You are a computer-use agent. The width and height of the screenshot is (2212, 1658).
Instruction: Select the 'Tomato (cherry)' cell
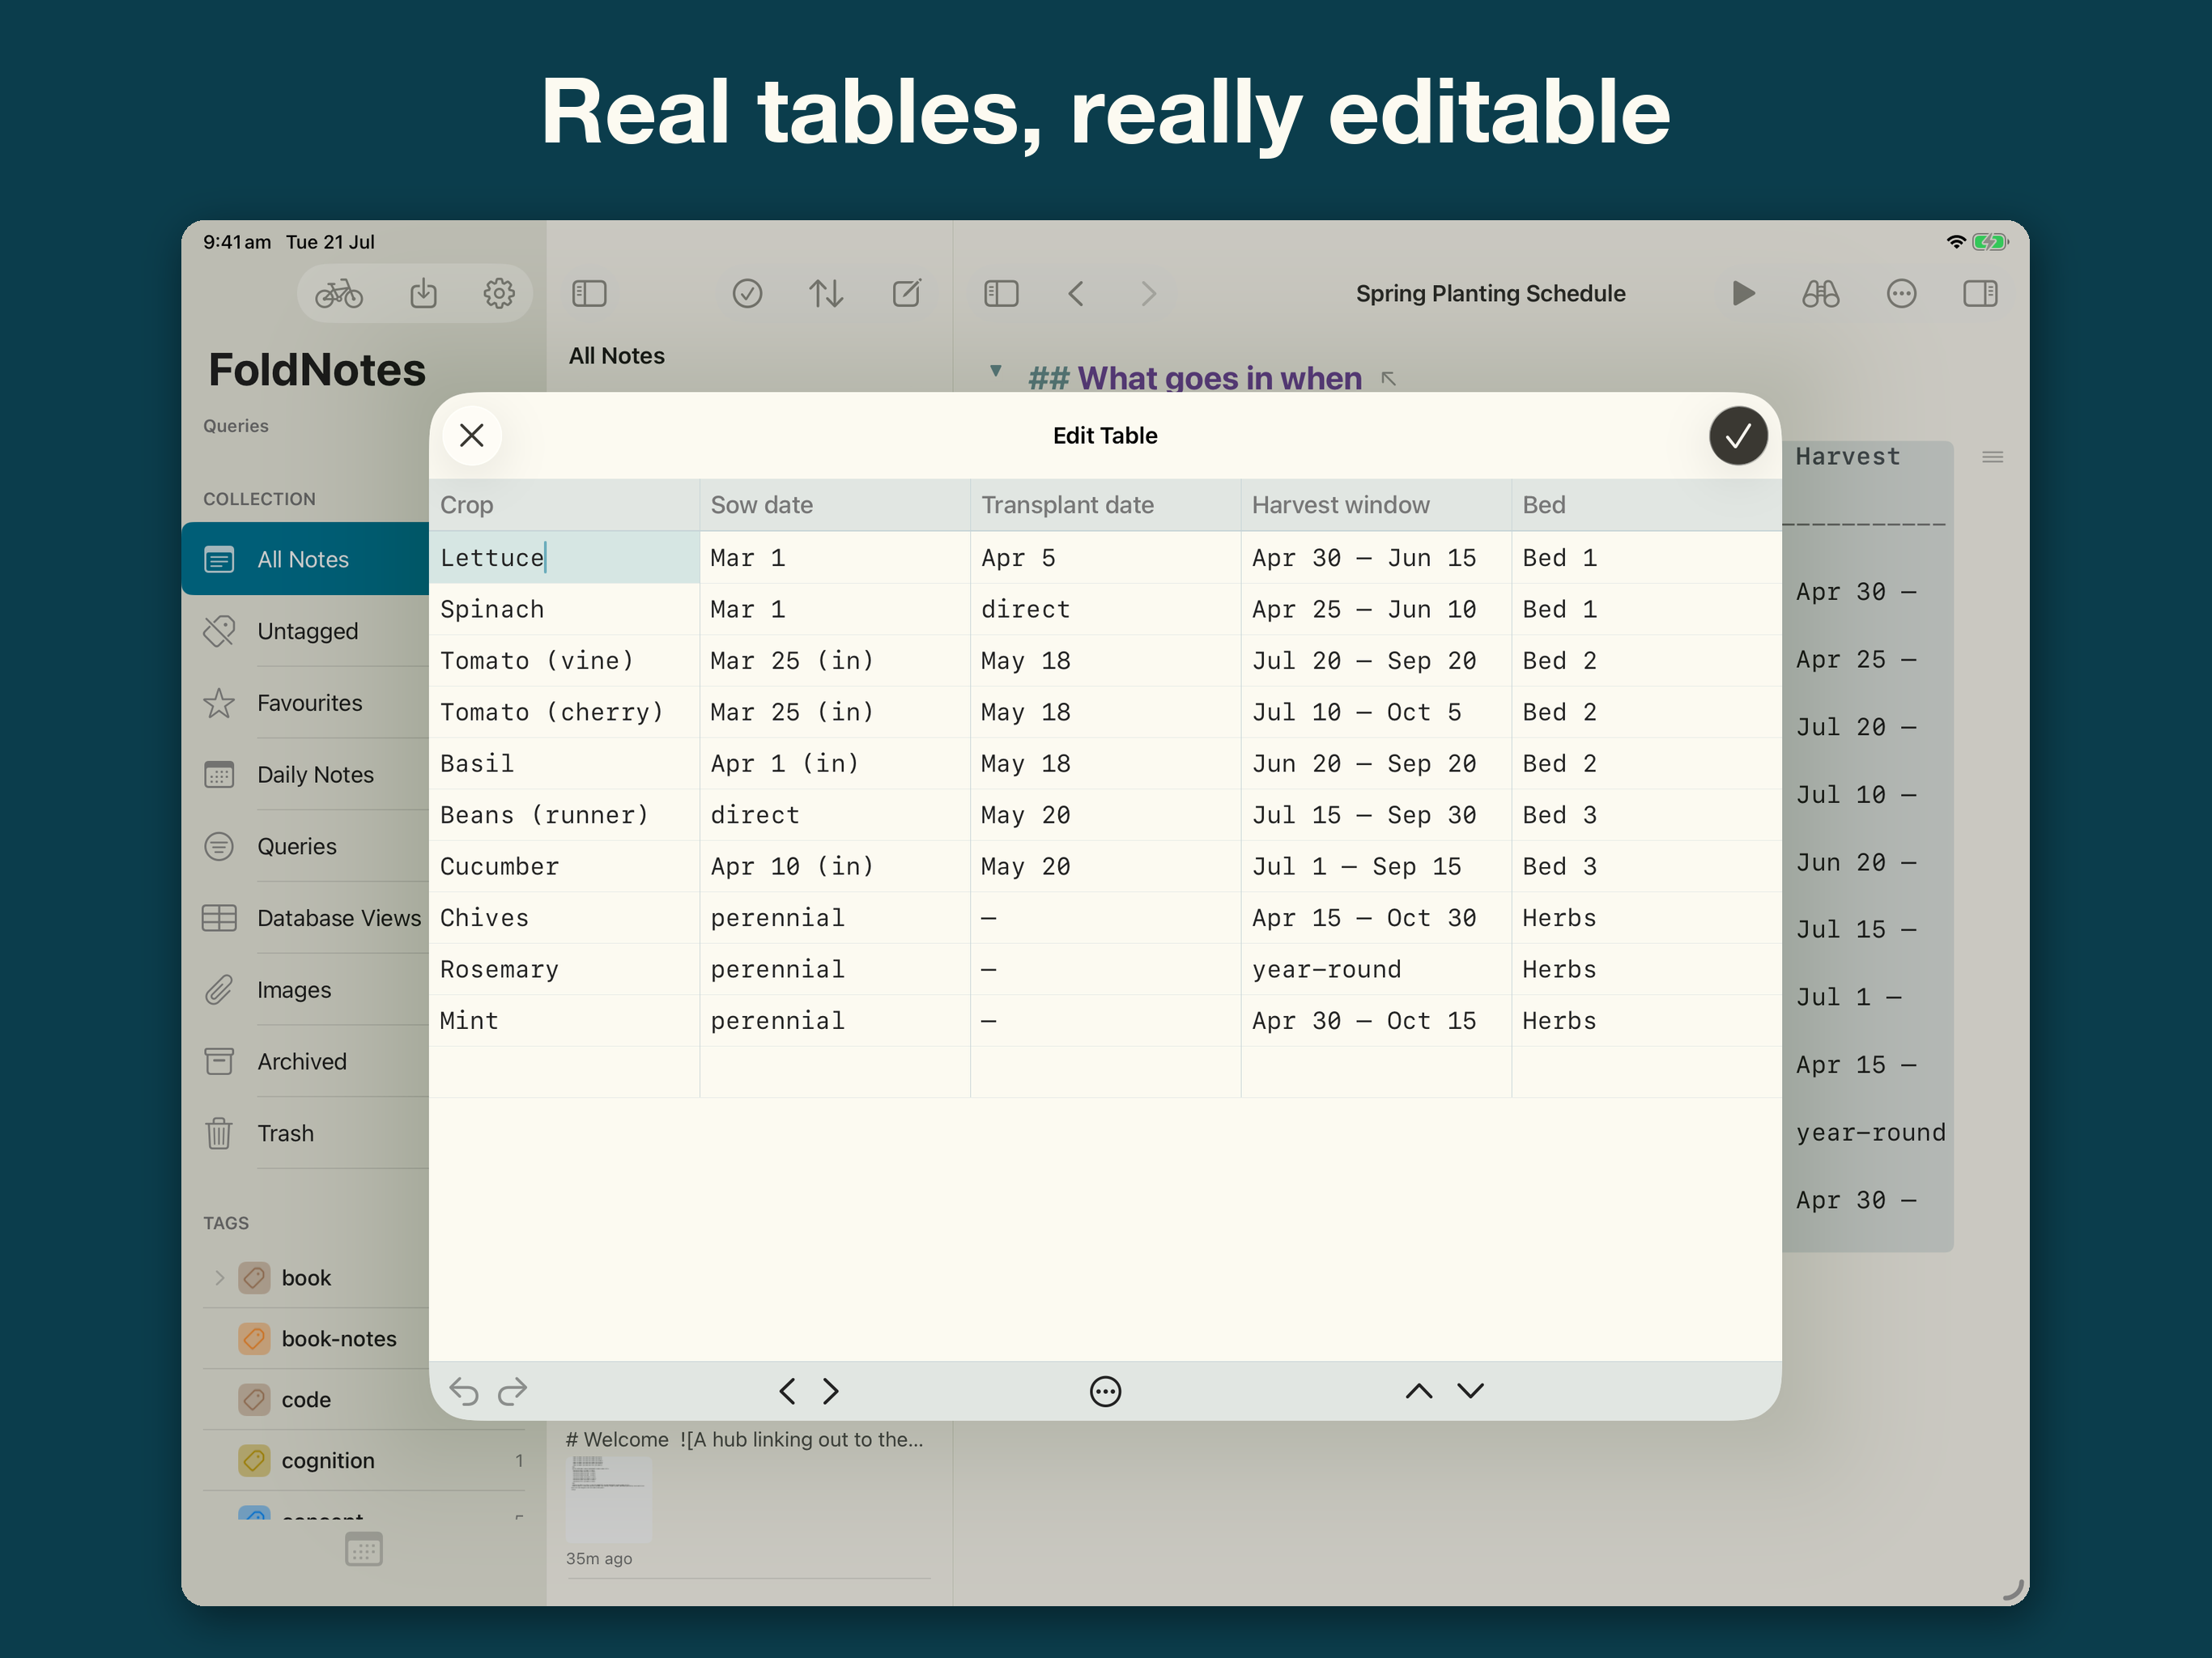point(564,712)
